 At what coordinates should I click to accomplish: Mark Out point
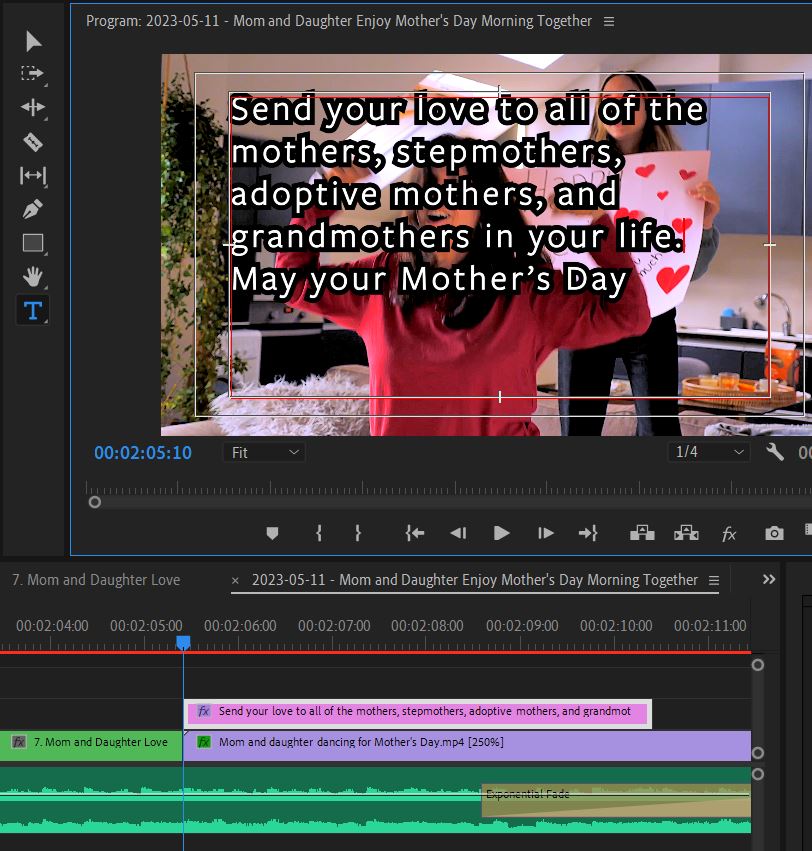click(358, 534)
